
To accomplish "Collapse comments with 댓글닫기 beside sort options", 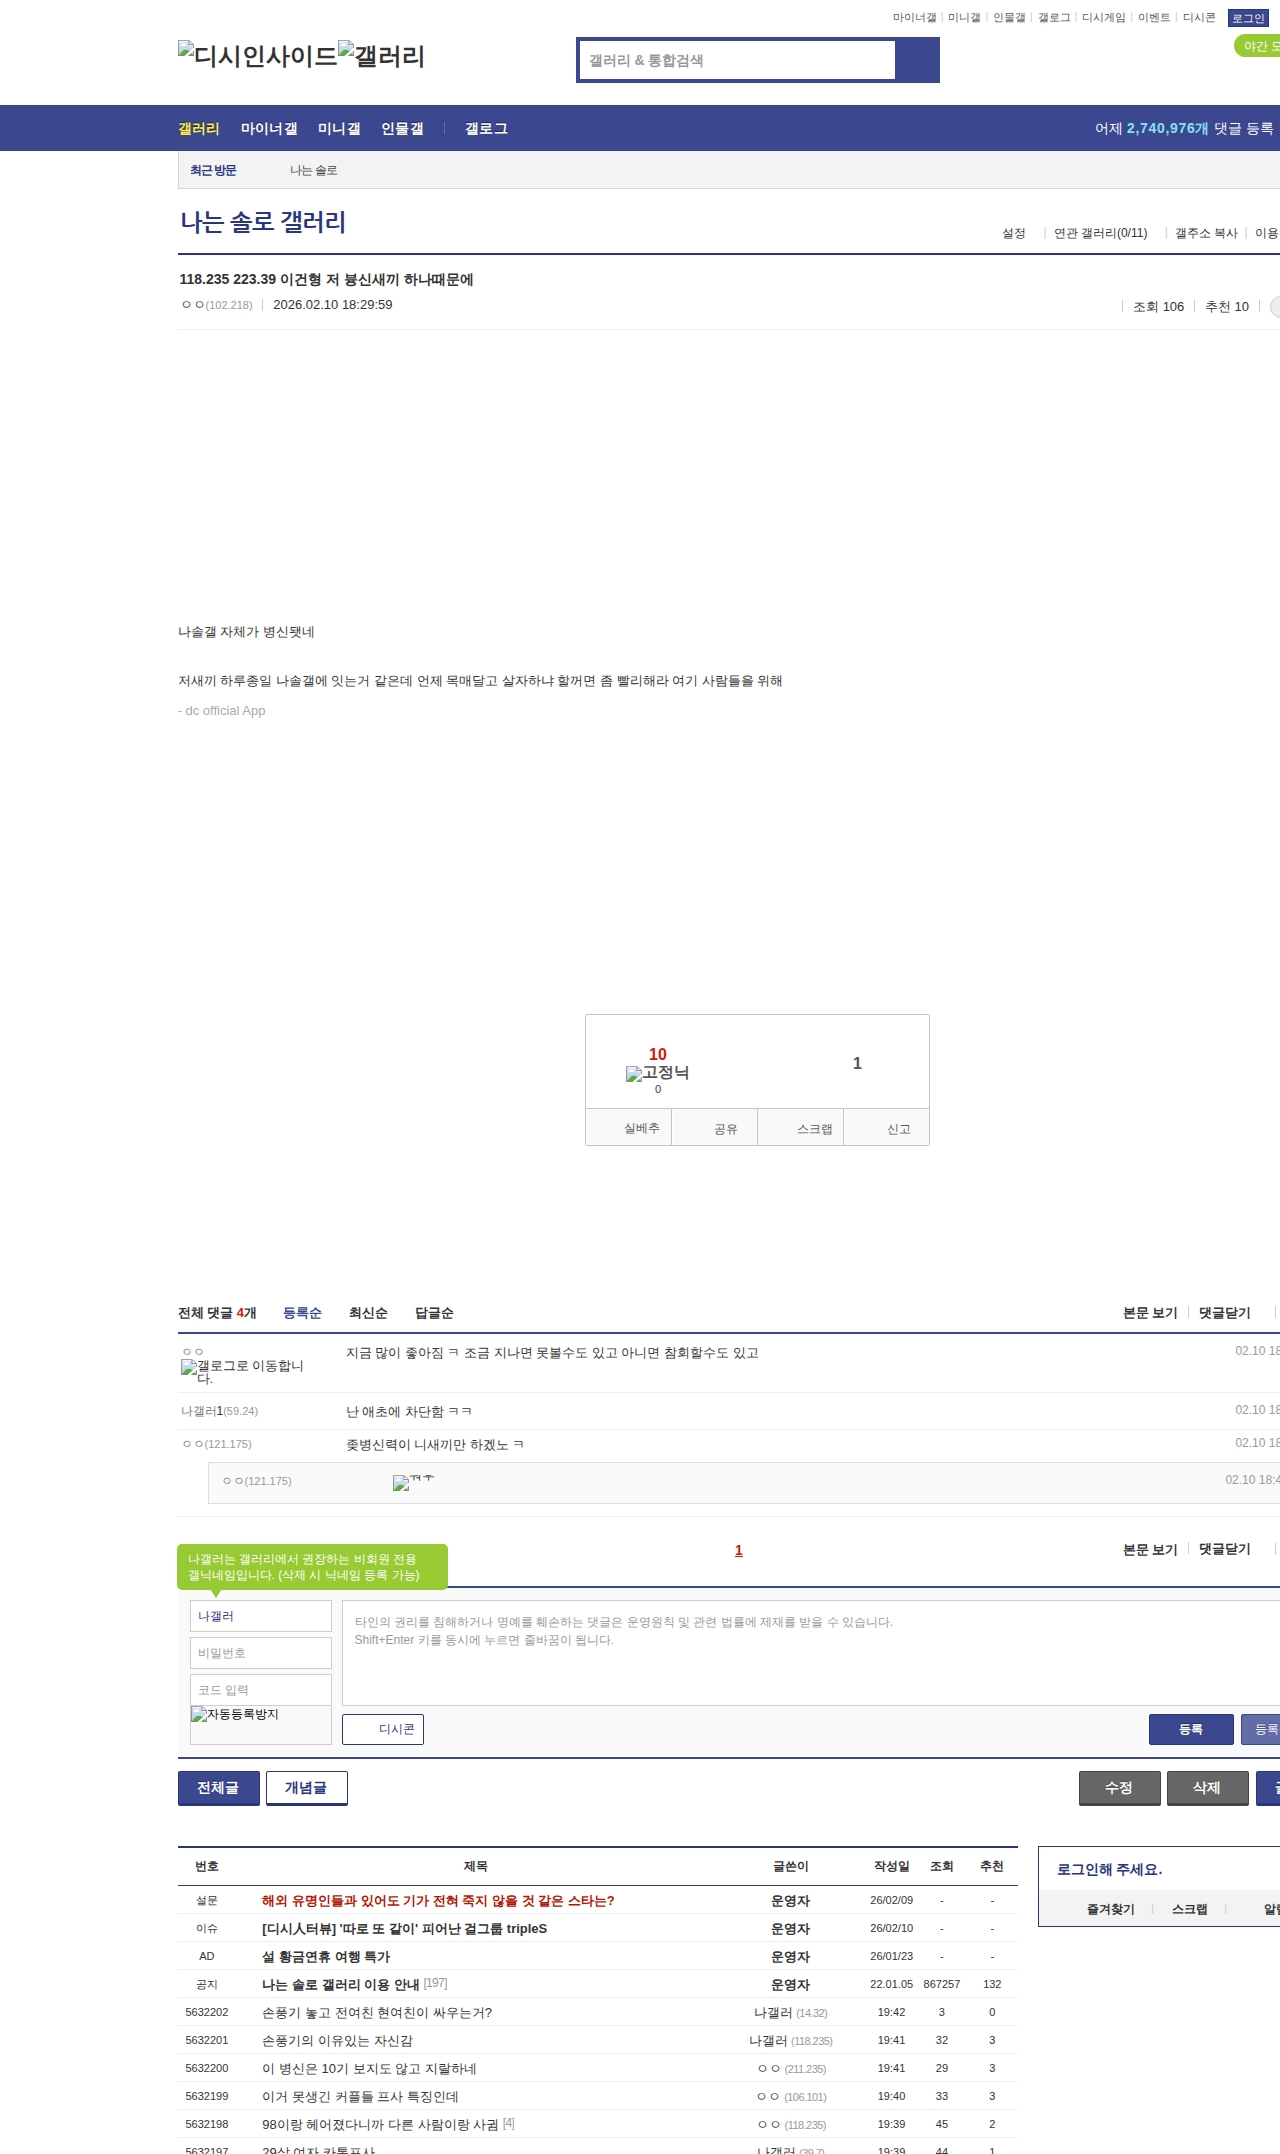I will 1224,1313.
